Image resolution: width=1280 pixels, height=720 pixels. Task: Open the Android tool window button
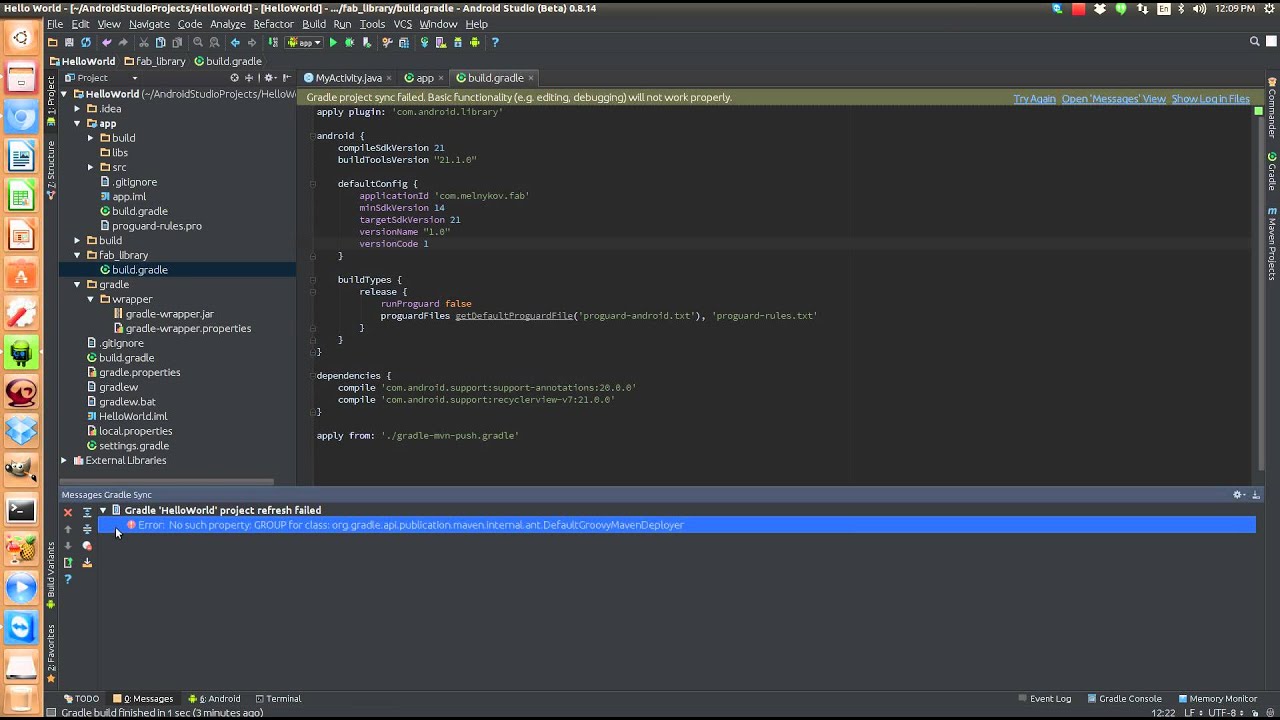(215, 699)
